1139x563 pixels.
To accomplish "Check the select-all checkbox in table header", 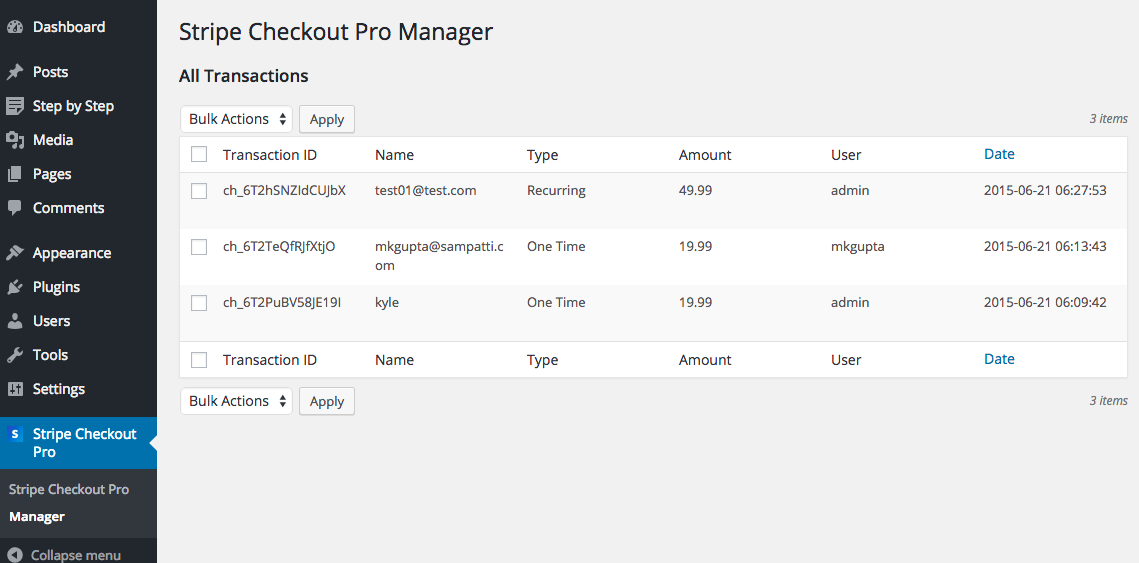I will [199, 154].
